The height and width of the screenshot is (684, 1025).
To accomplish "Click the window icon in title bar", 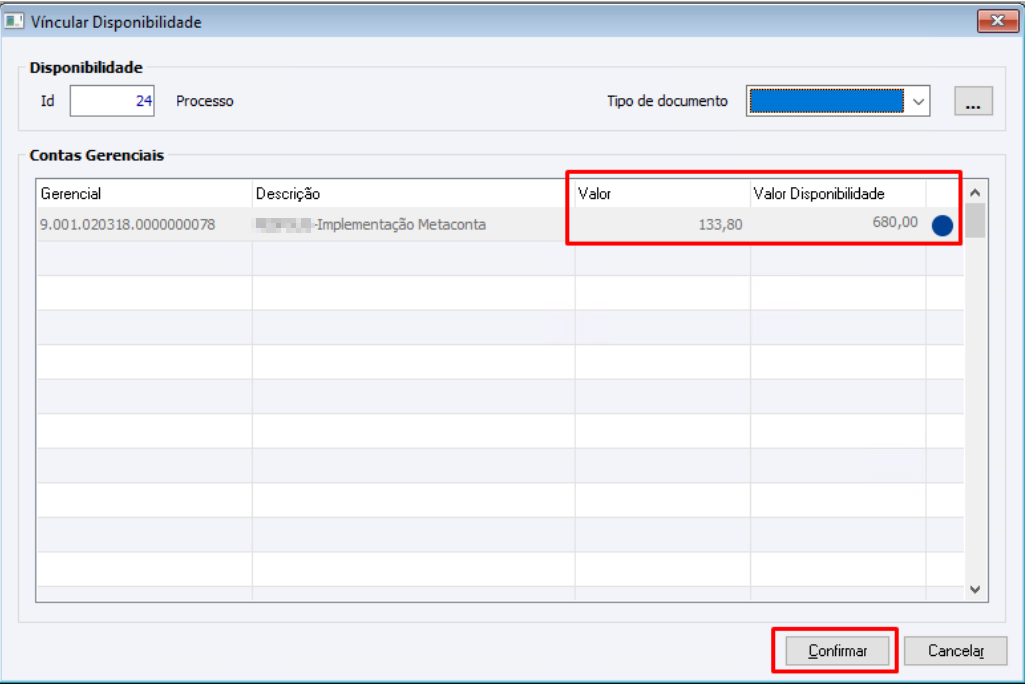I will tap(14, 22).
